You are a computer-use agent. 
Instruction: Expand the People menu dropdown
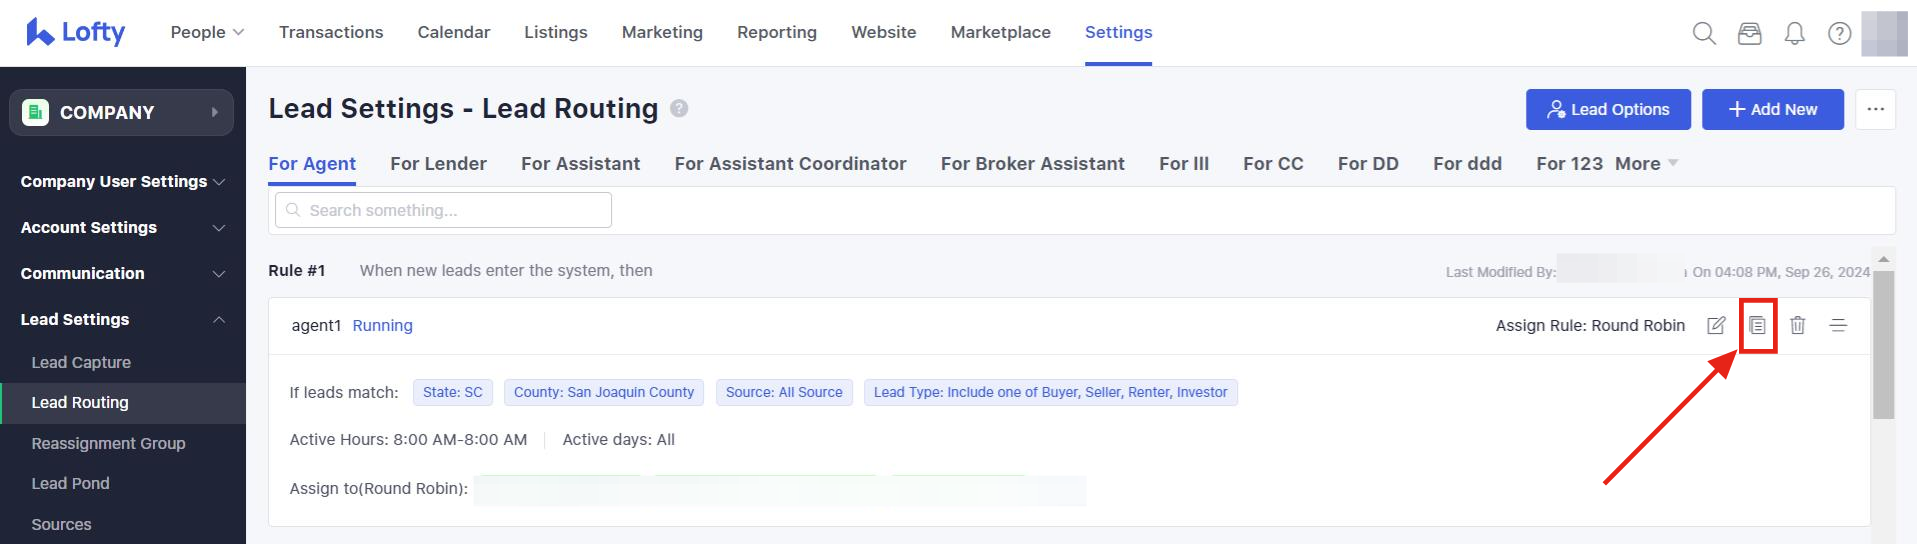tap(207, 32)
